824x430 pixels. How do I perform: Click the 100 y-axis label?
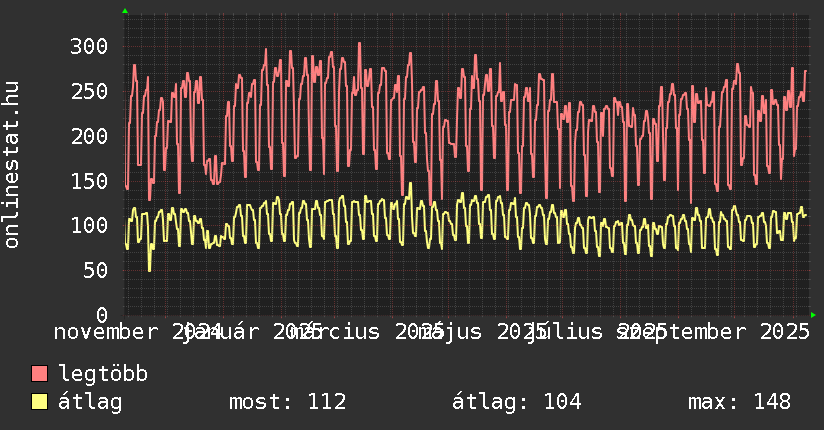(x=90, y=225)
